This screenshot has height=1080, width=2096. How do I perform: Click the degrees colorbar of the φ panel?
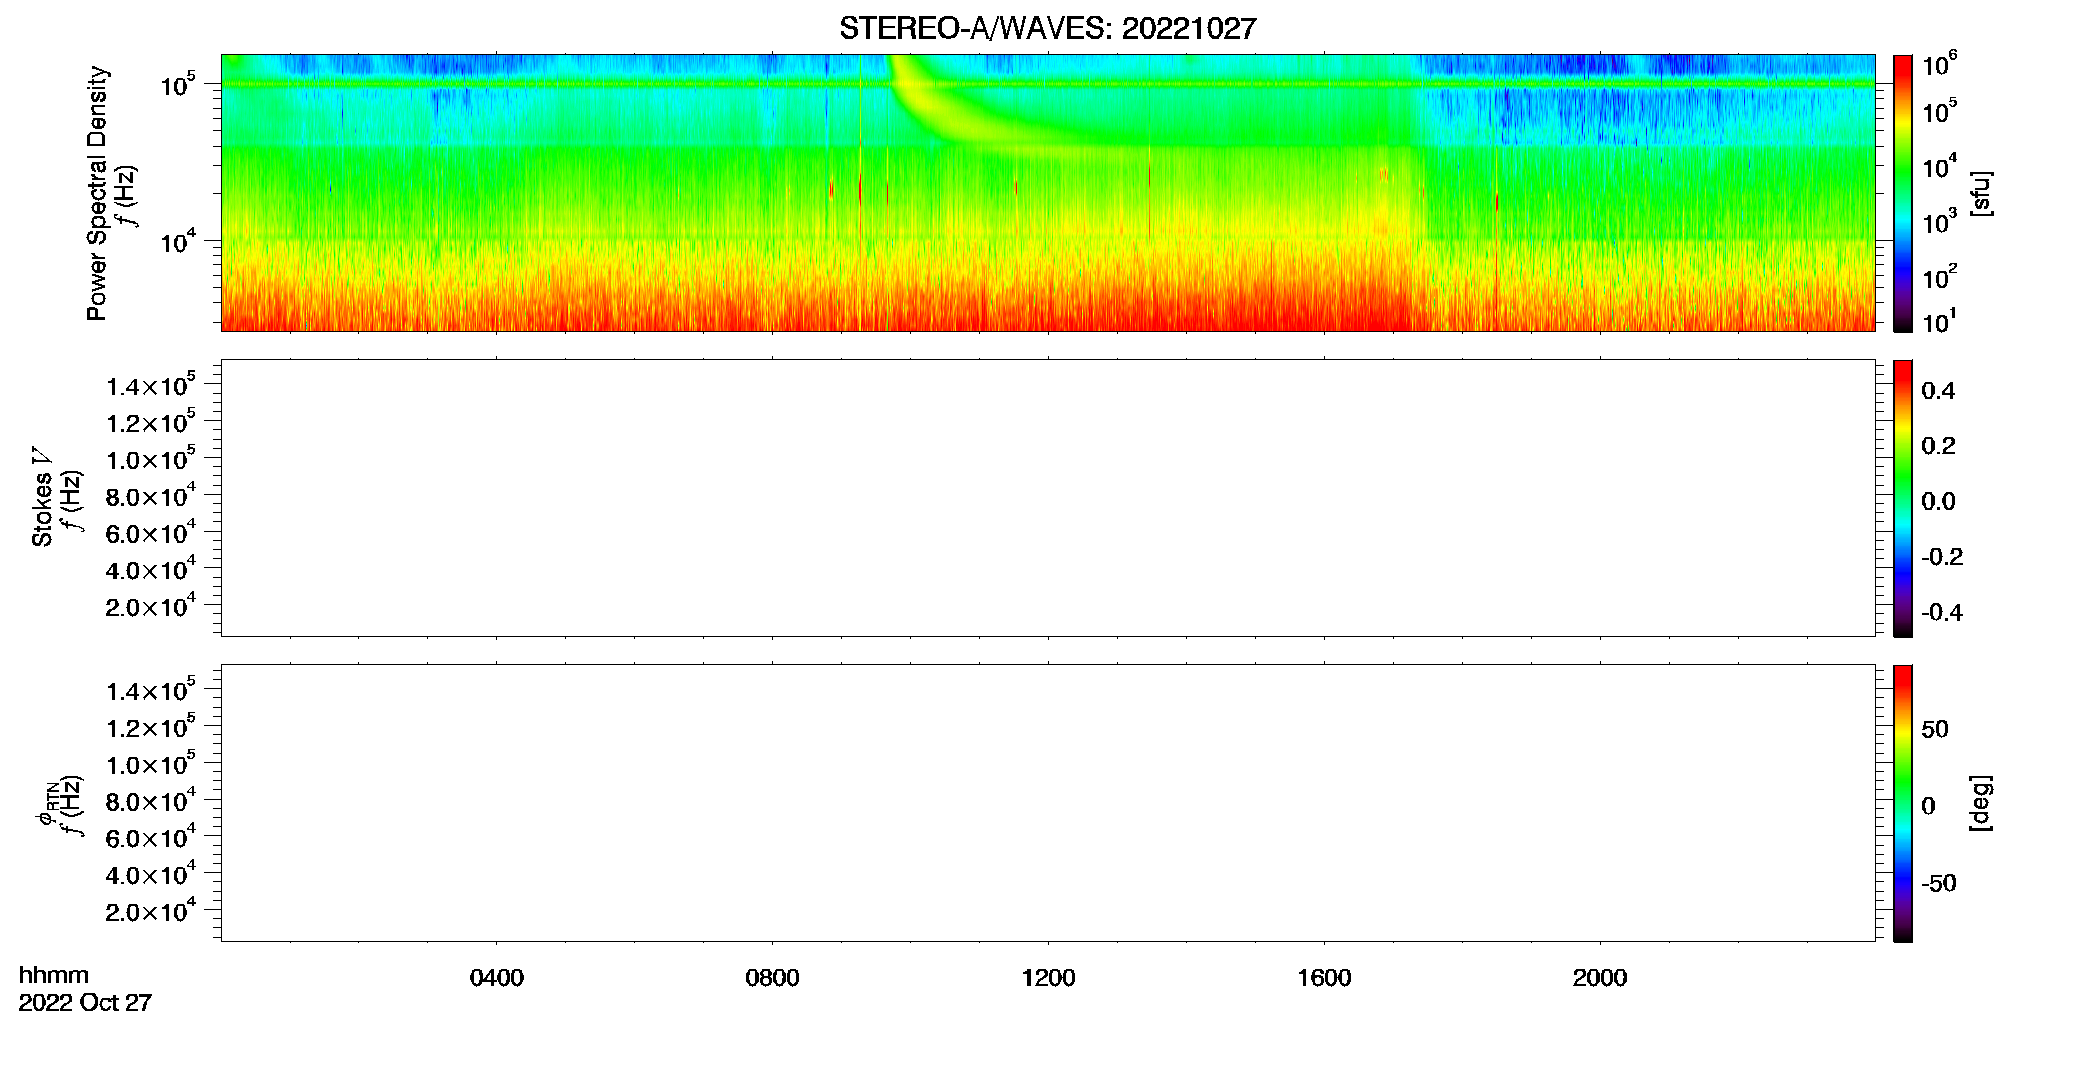click(1902, 803)
